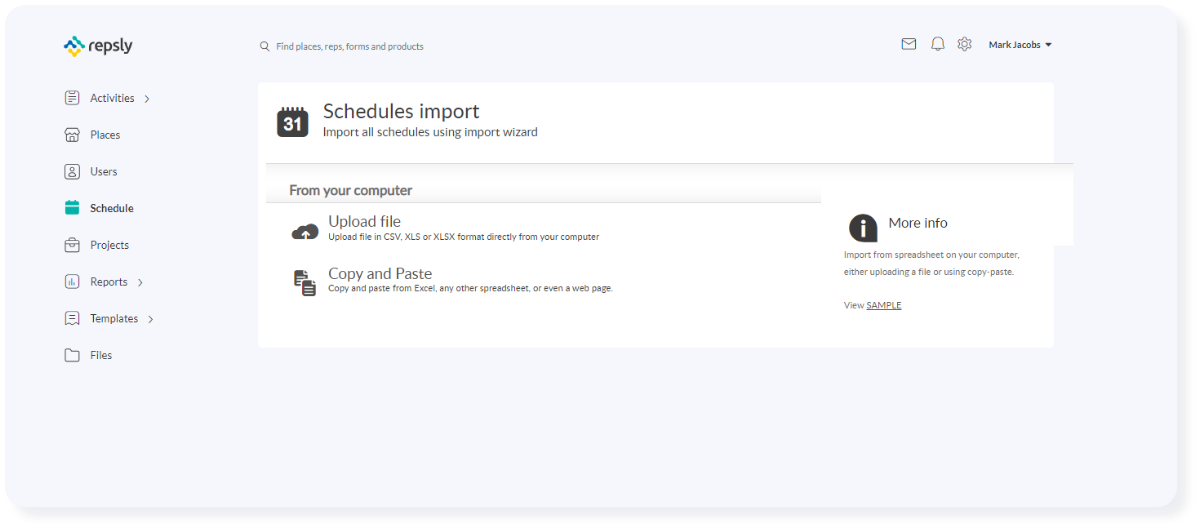Click the More info icon
The image size is (1202, 532).
[863, 227]
